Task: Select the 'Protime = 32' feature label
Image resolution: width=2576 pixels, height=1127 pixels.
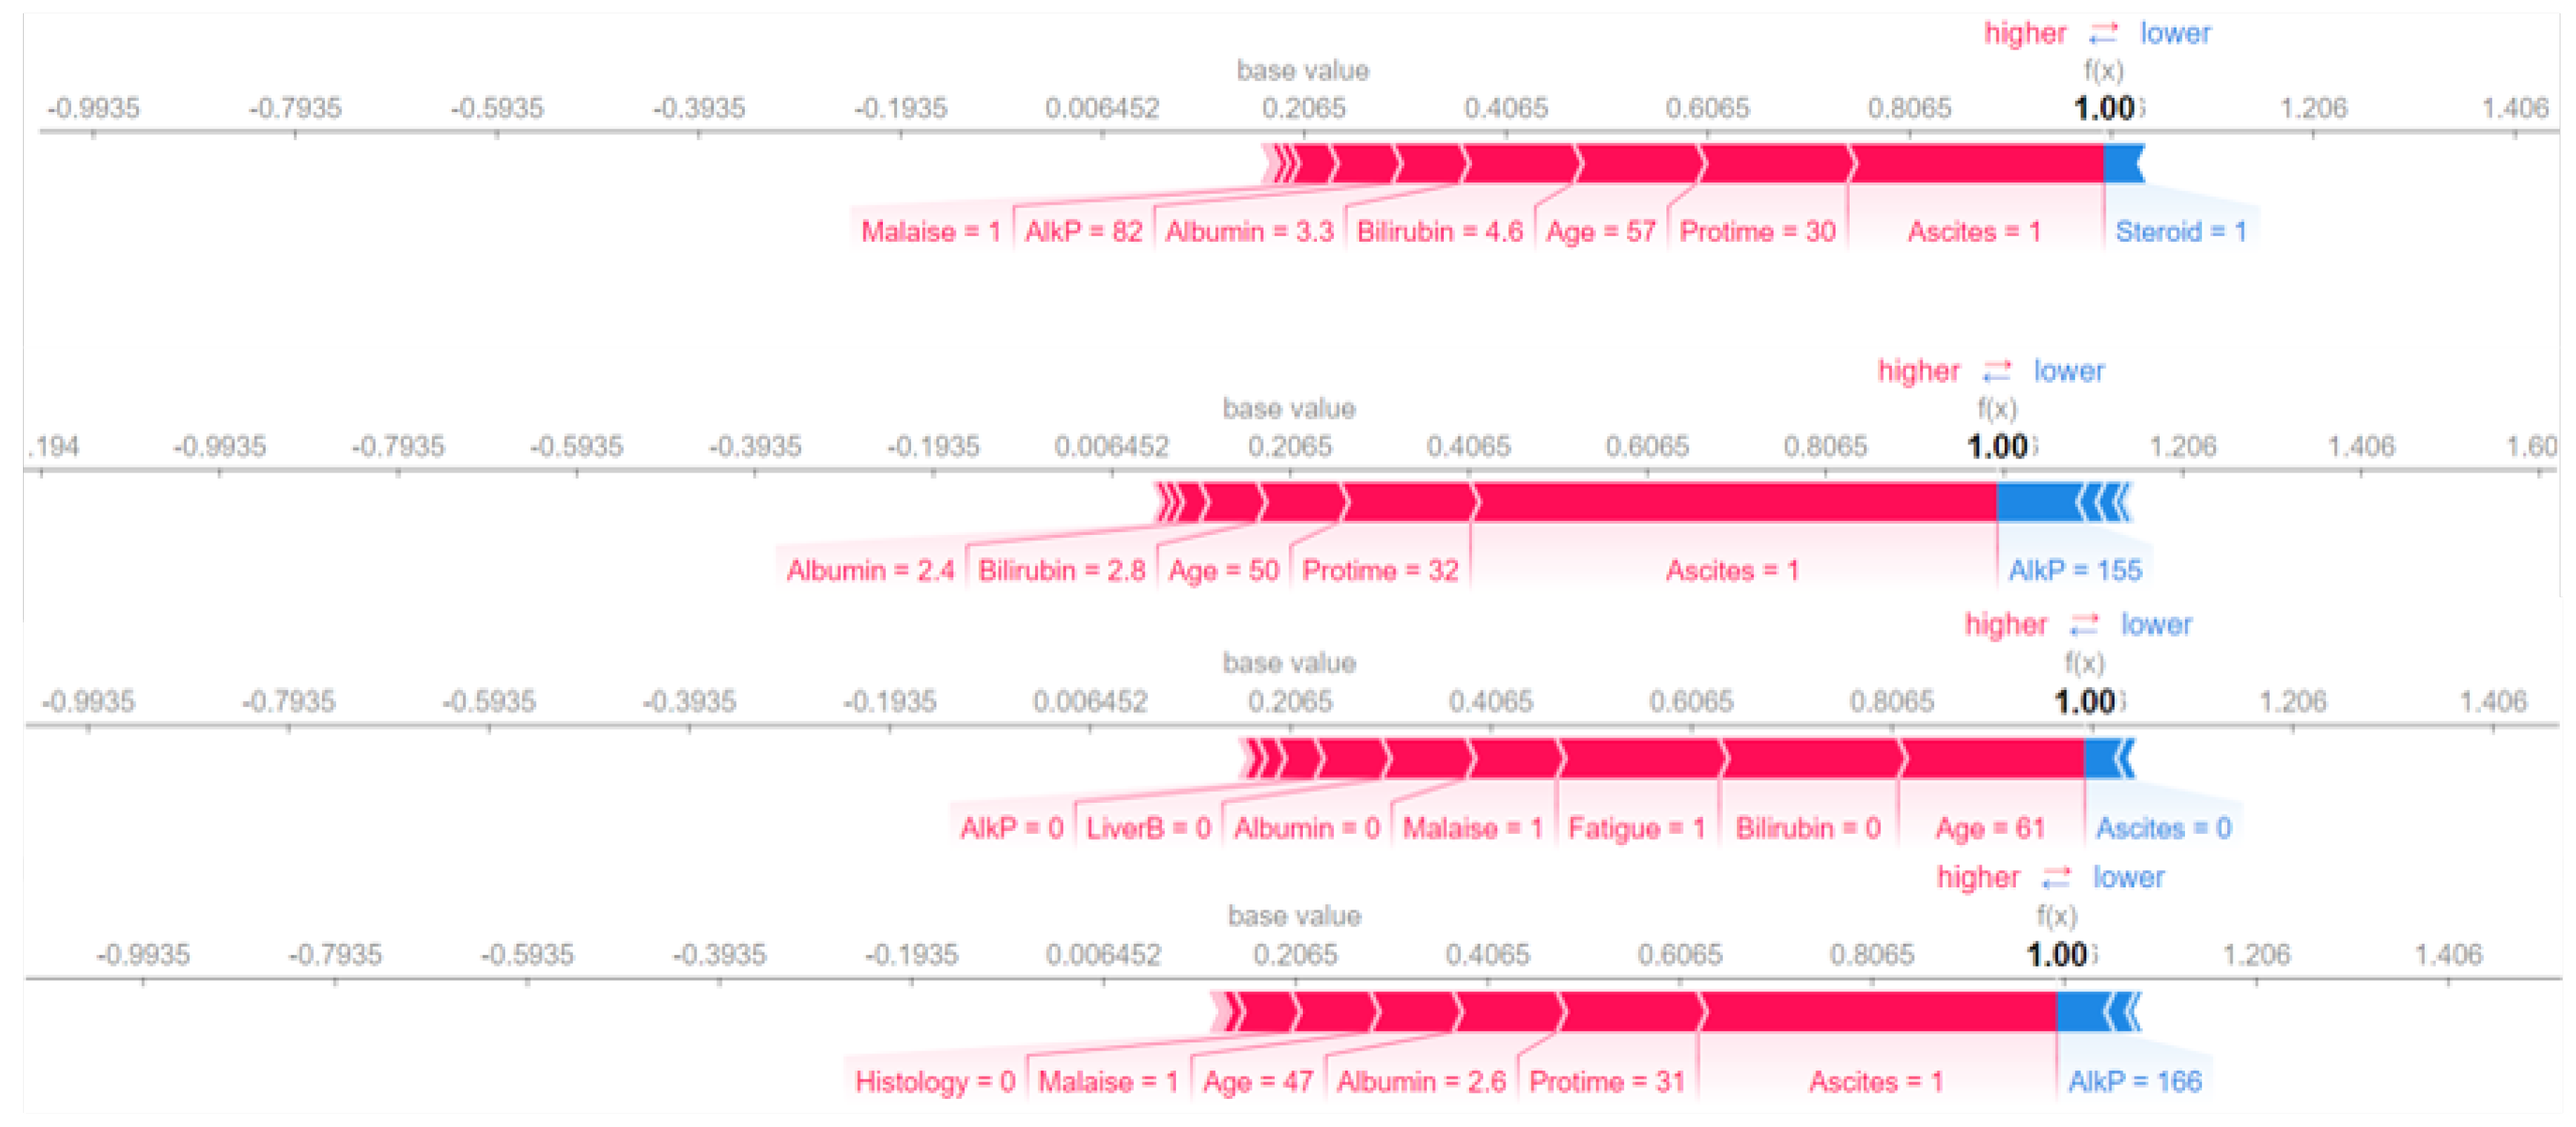Action: (1380, 571)
